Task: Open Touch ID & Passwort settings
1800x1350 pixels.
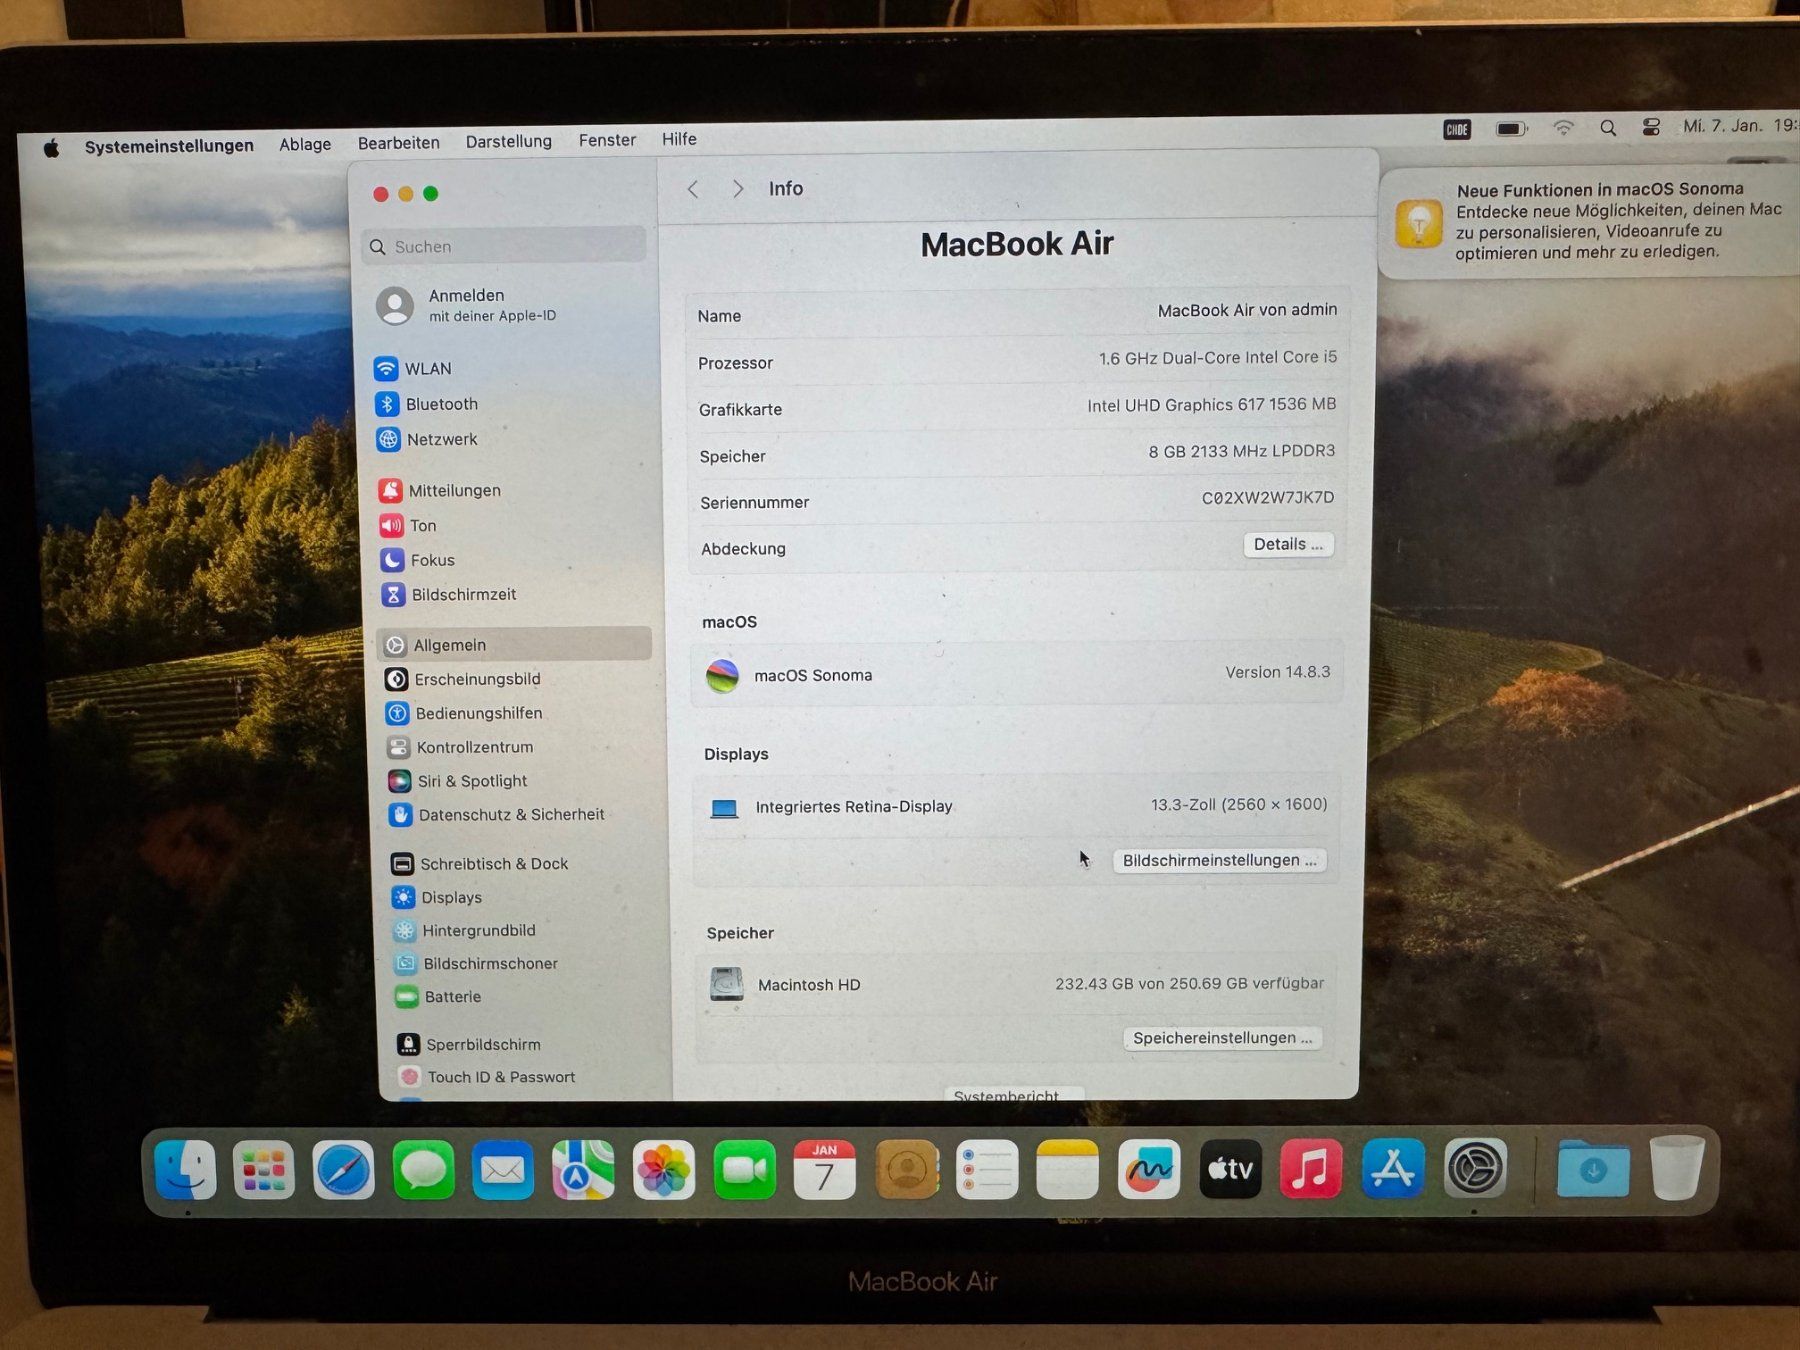Action: [487, 1077]
